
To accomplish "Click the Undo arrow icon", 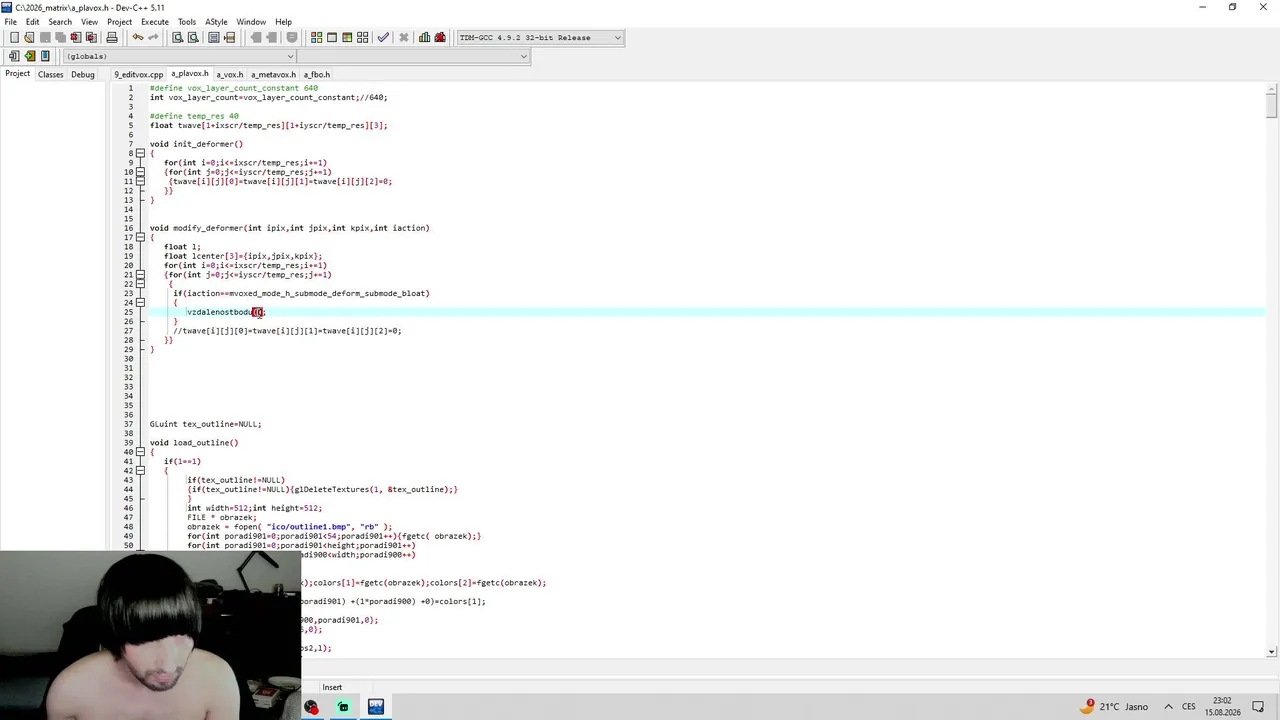I will coord(138,38).
